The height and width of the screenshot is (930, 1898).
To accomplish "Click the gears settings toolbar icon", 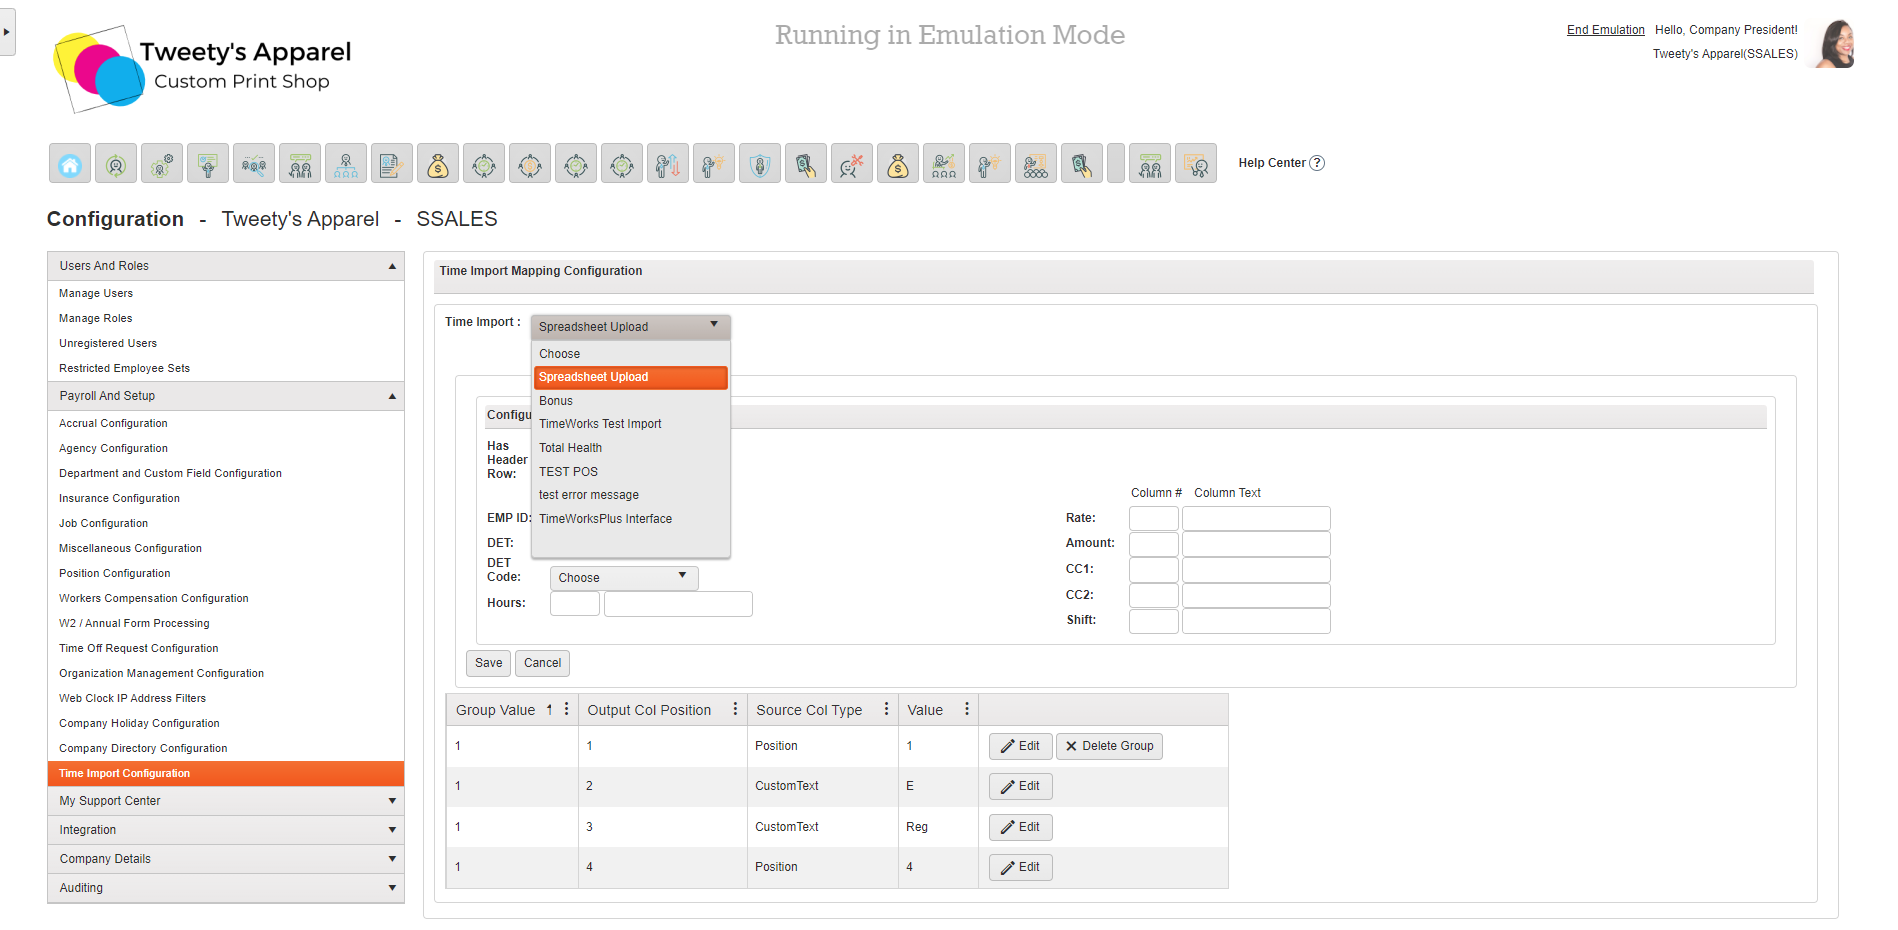I will click(162, 164).
